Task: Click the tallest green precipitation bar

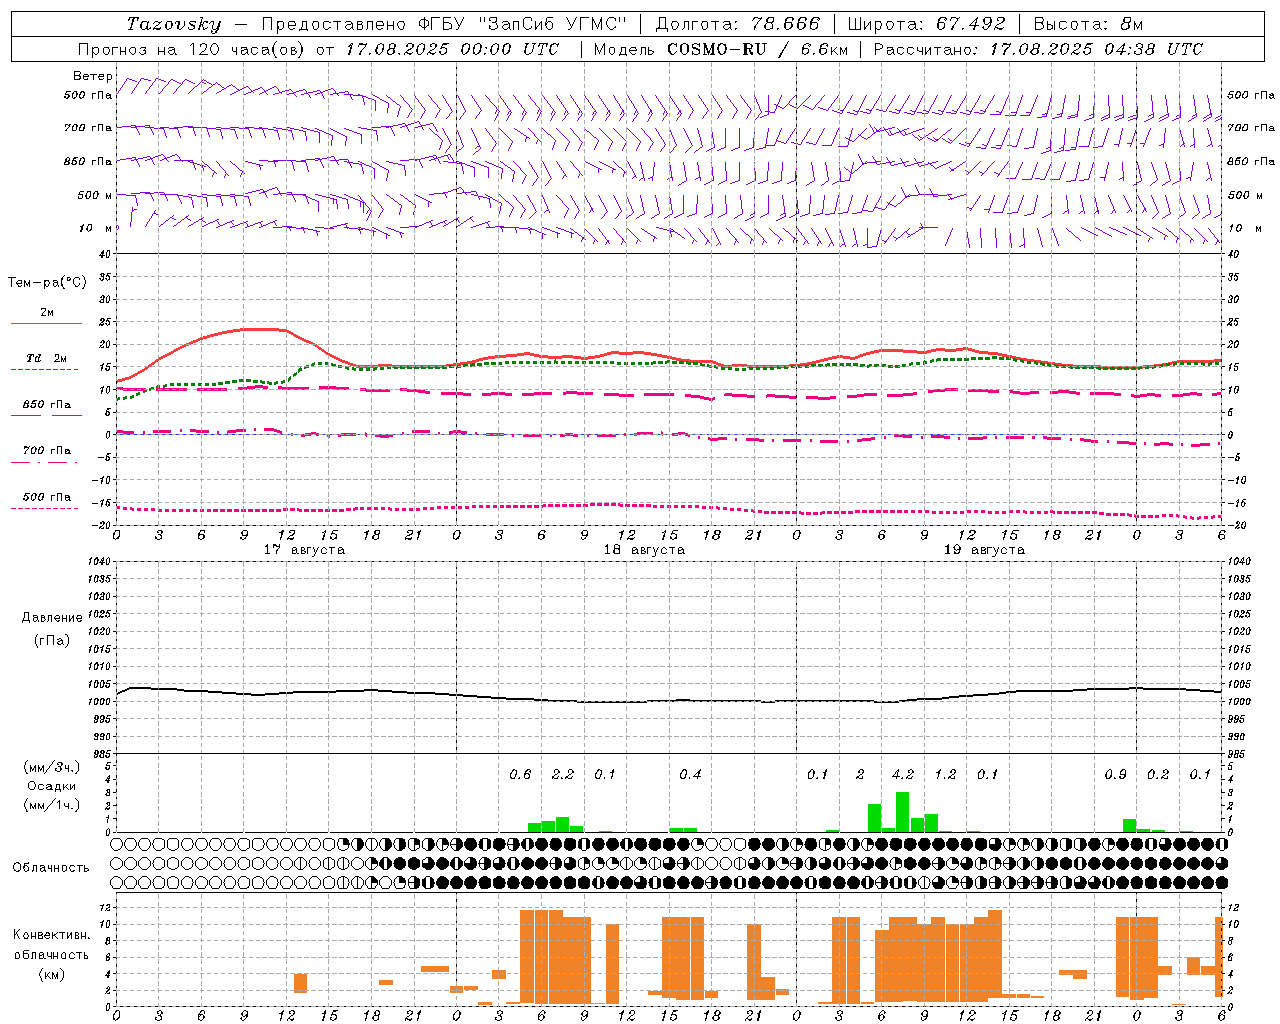Action: (902, 812)
